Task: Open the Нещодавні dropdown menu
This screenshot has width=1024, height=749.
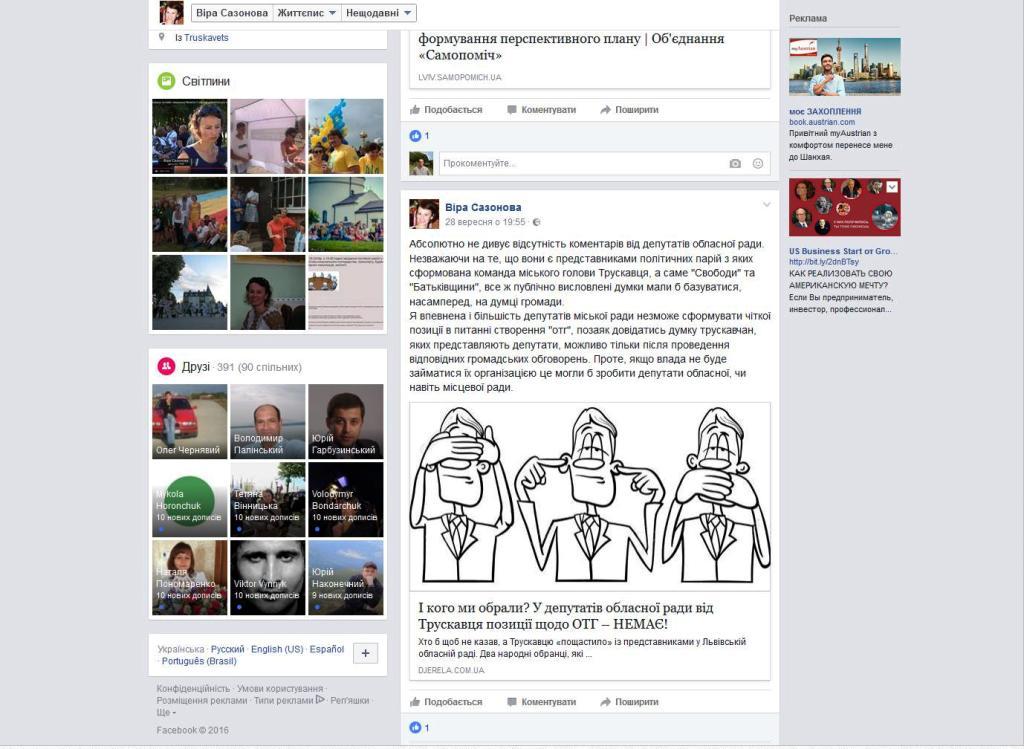Action: [x=379, y=13]
